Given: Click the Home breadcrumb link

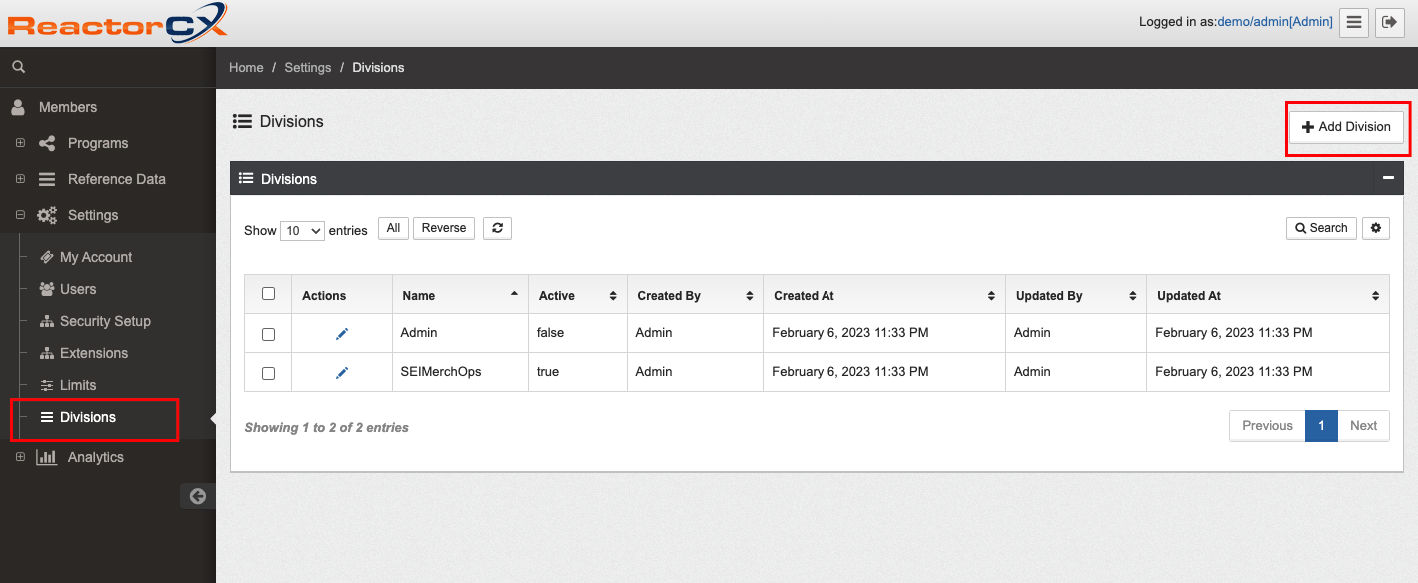Looking at the screenshot, I should 246,68.
